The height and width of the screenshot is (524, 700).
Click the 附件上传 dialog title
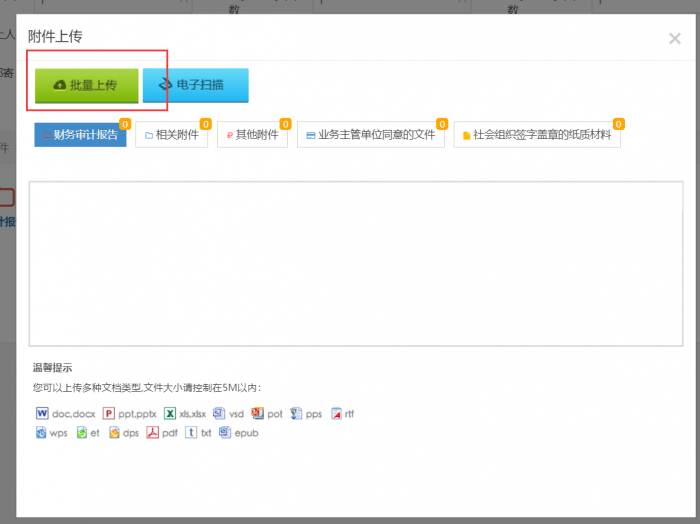pos(55,37)
